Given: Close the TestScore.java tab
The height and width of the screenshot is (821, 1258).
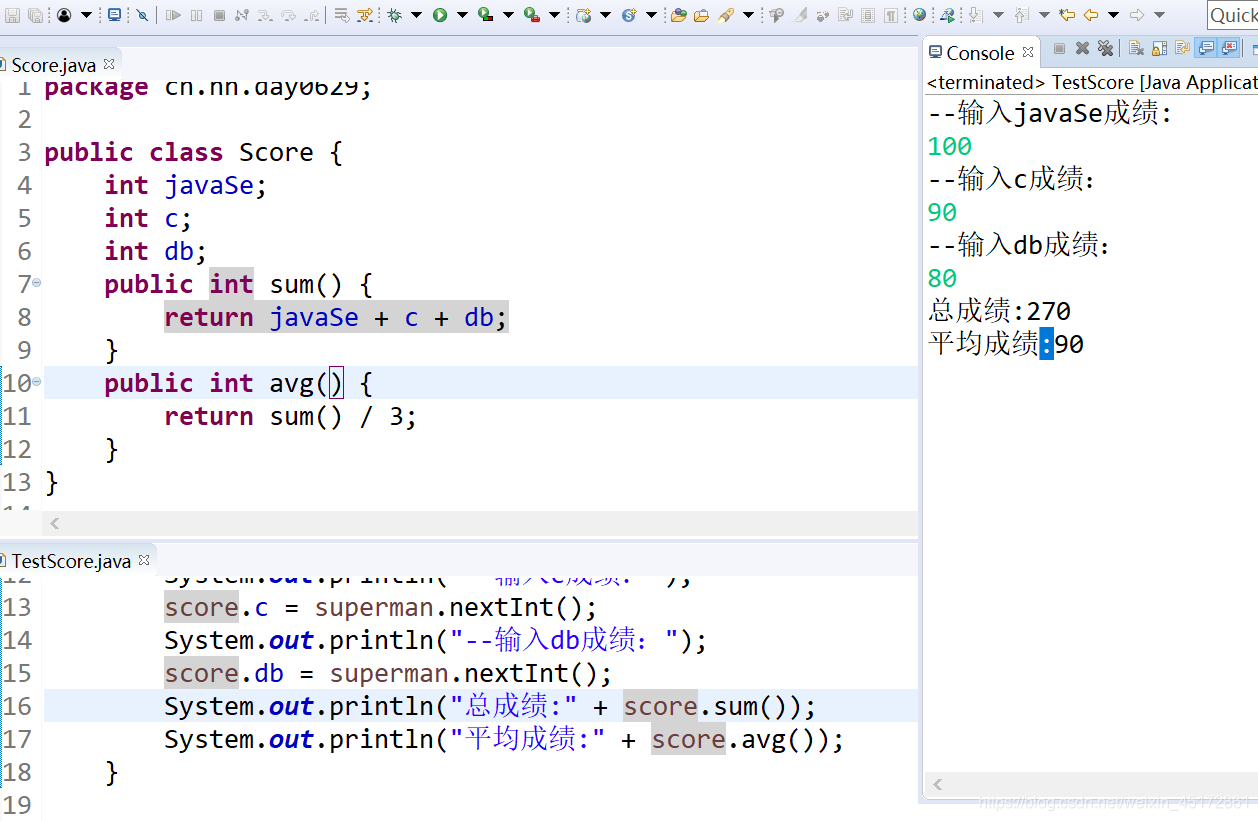Looking at the screenshot, I should [x=144, y=560].
